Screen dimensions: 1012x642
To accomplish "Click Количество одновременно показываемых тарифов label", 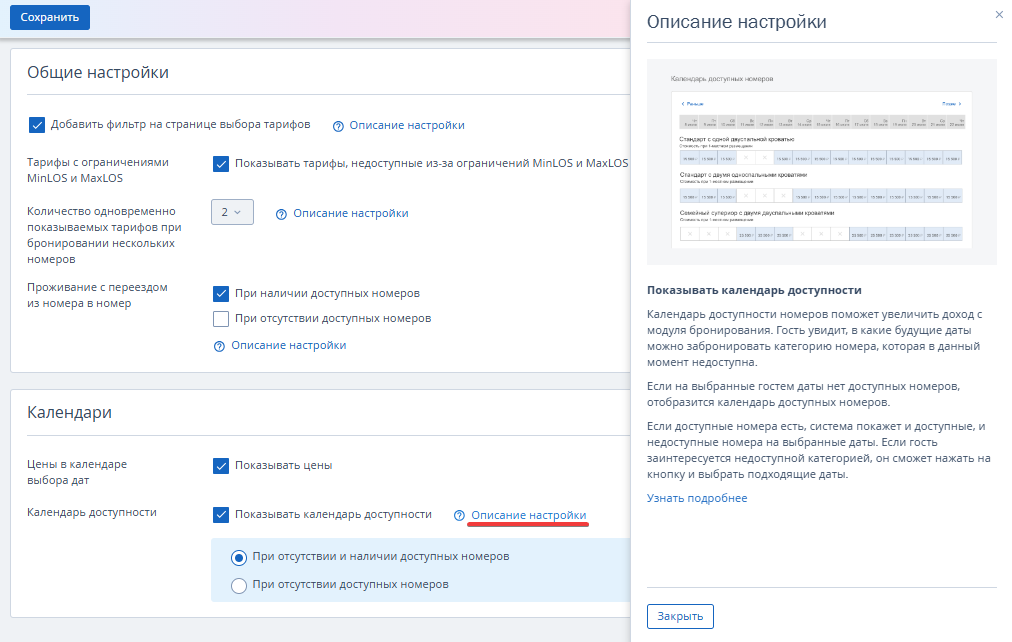I will pos(105,236).
